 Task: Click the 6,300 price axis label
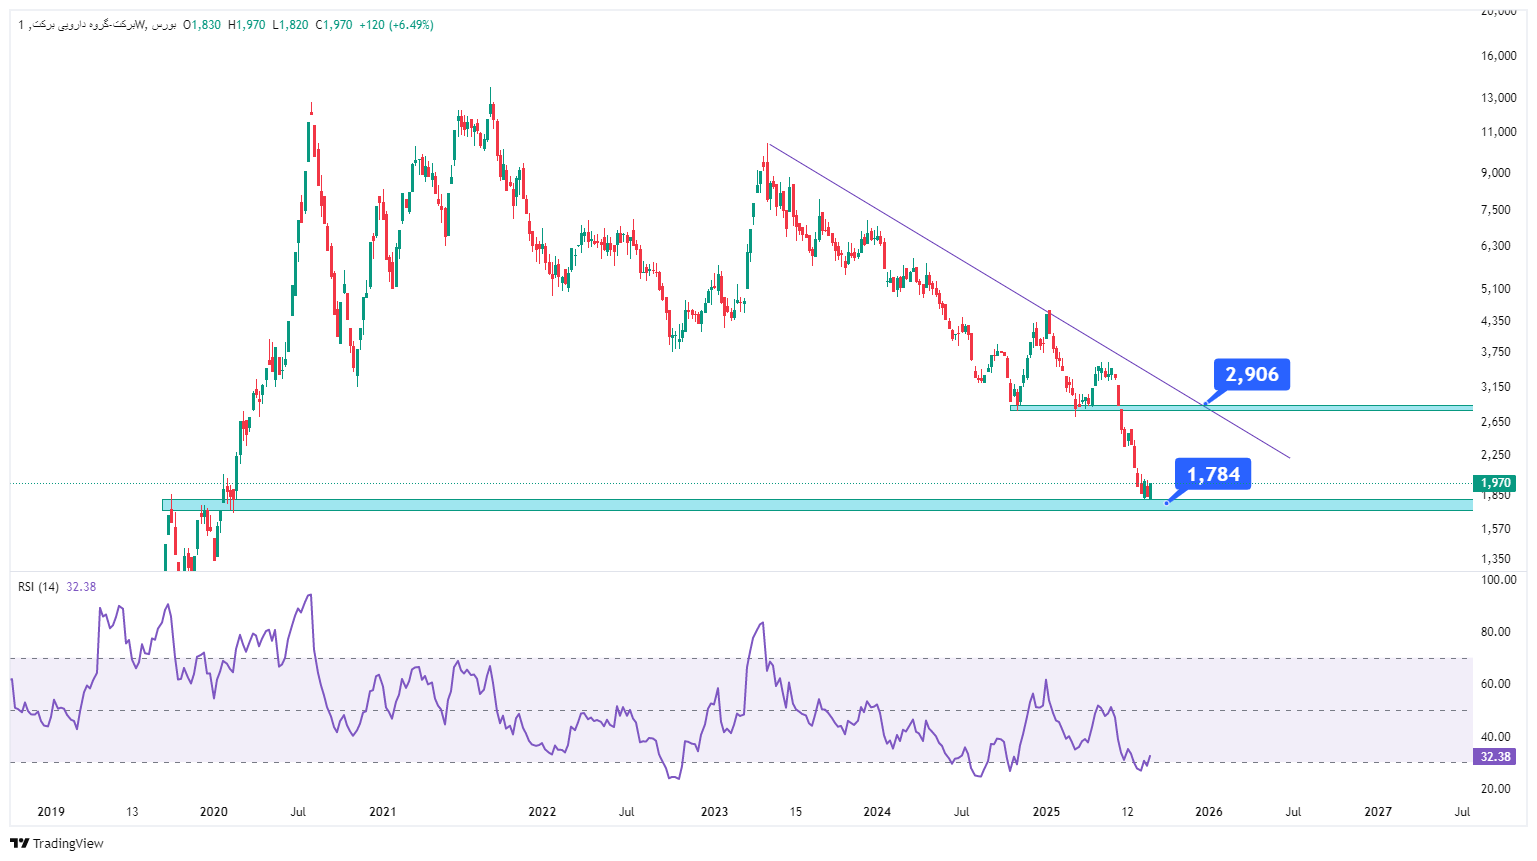point(1496,246)
